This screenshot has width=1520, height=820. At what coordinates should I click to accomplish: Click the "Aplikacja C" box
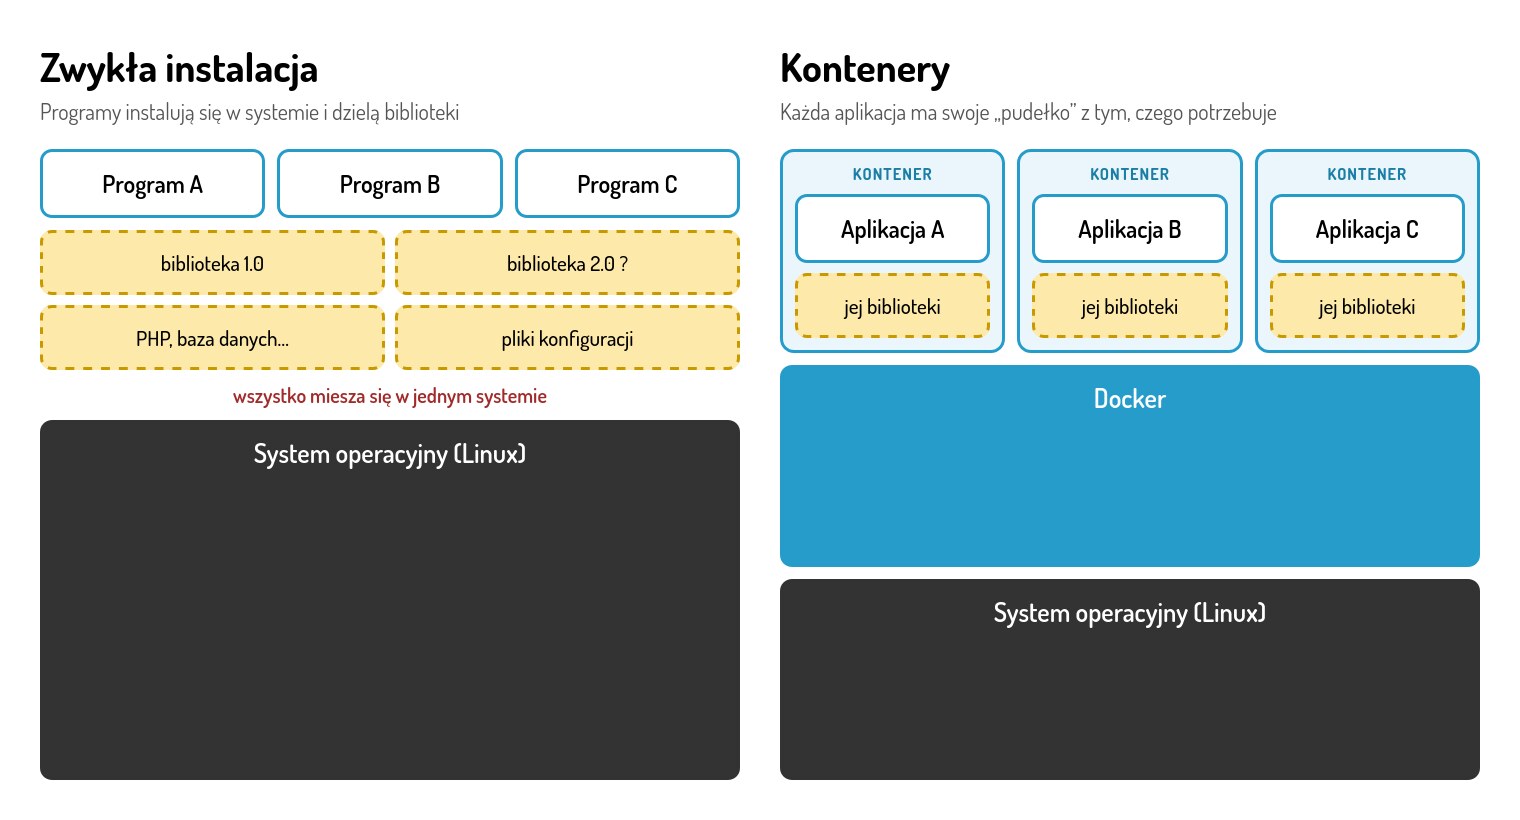point(1367,229)
